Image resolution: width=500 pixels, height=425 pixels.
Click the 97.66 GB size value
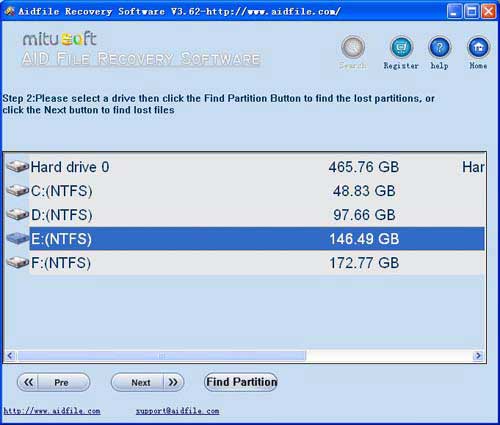tap(364, 215)
